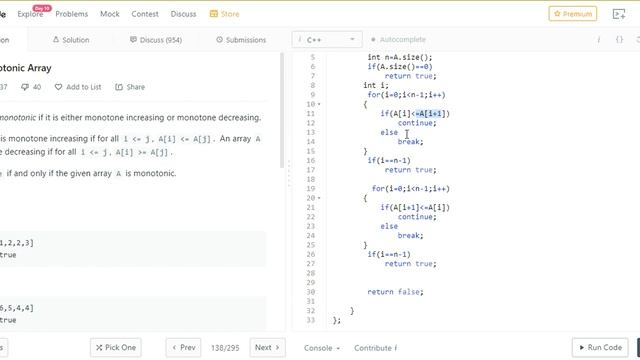640x360 pixels.
Task: Collapse the code fold at line 20
Action: (319, 198)
